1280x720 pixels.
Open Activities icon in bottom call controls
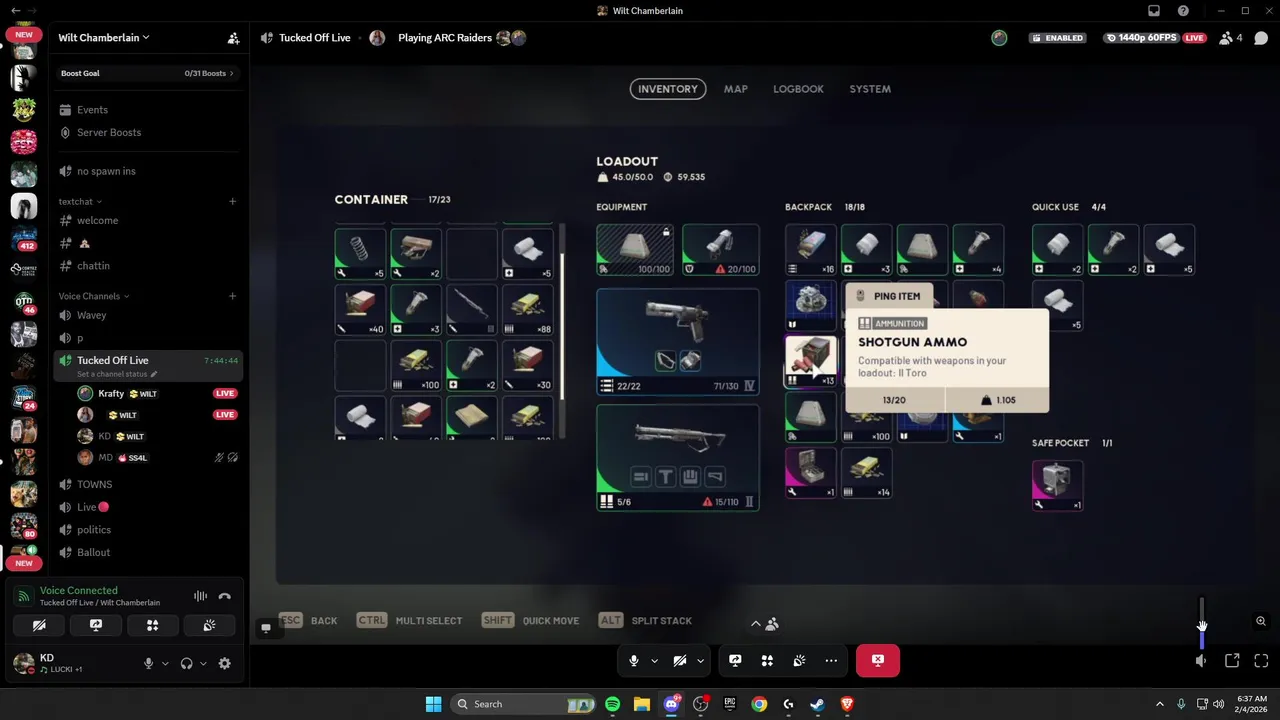tap(767, 661)
